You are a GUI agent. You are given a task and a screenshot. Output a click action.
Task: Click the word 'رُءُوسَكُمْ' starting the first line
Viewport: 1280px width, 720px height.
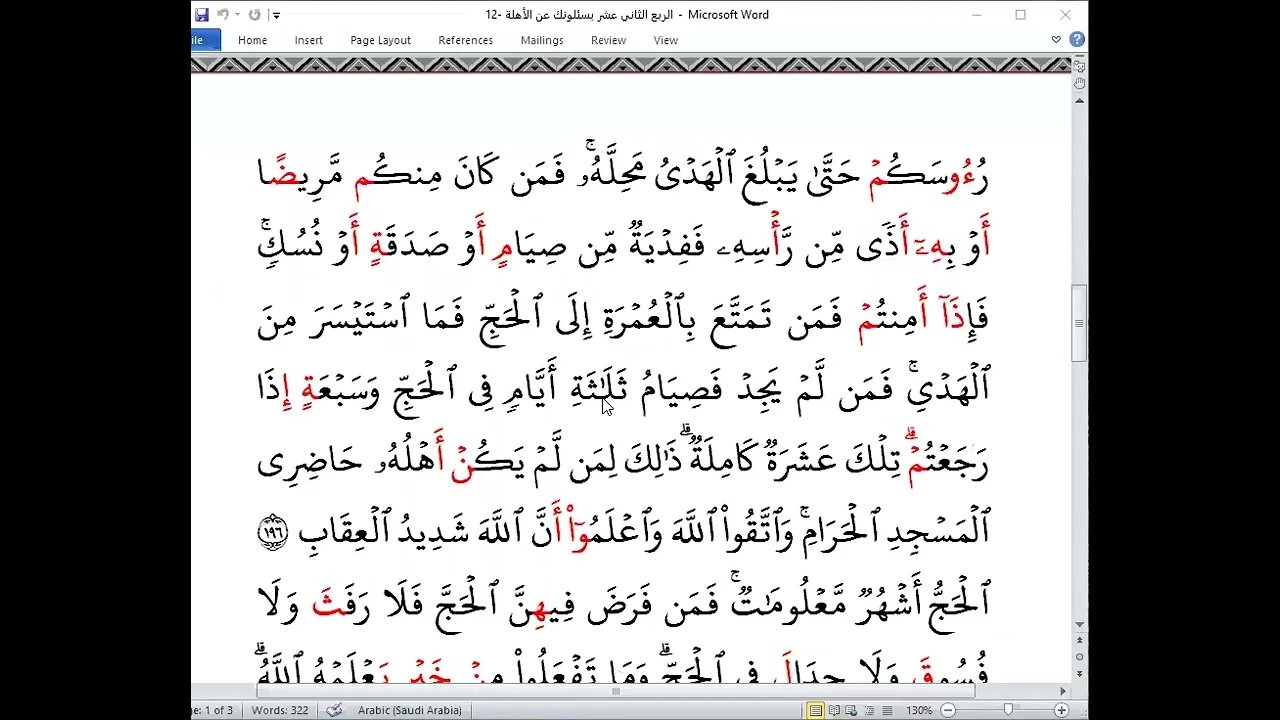point(928,176)
